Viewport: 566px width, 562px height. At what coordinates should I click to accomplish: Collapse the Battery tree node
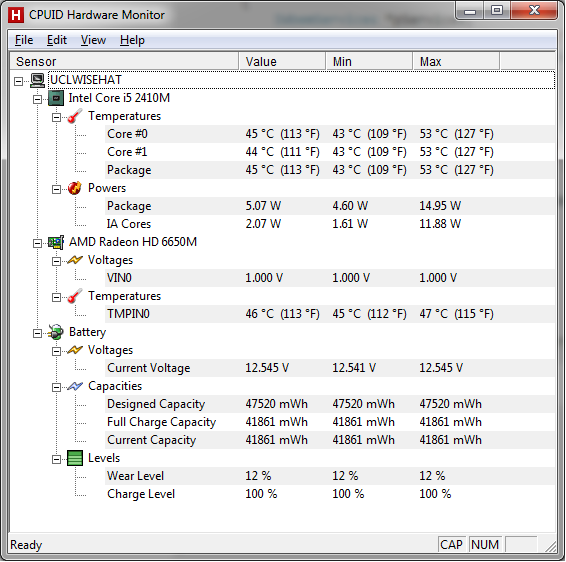(37, 333)
